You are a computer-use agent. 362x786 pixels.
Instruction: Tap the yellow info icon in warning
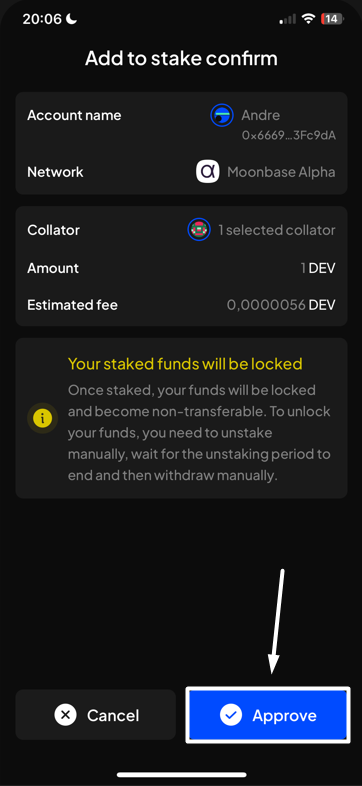pyautogui.click(x=42, y=418)
